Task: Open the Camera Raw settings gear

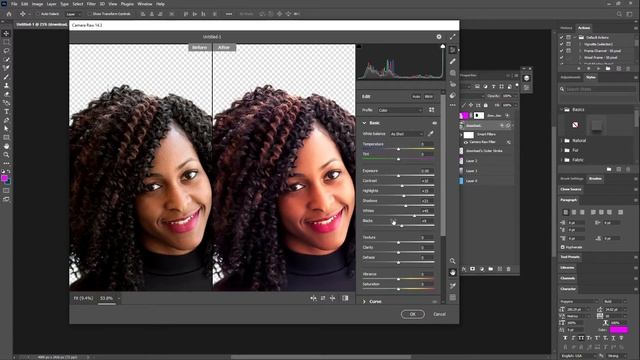Action: (x=439, y=37)
